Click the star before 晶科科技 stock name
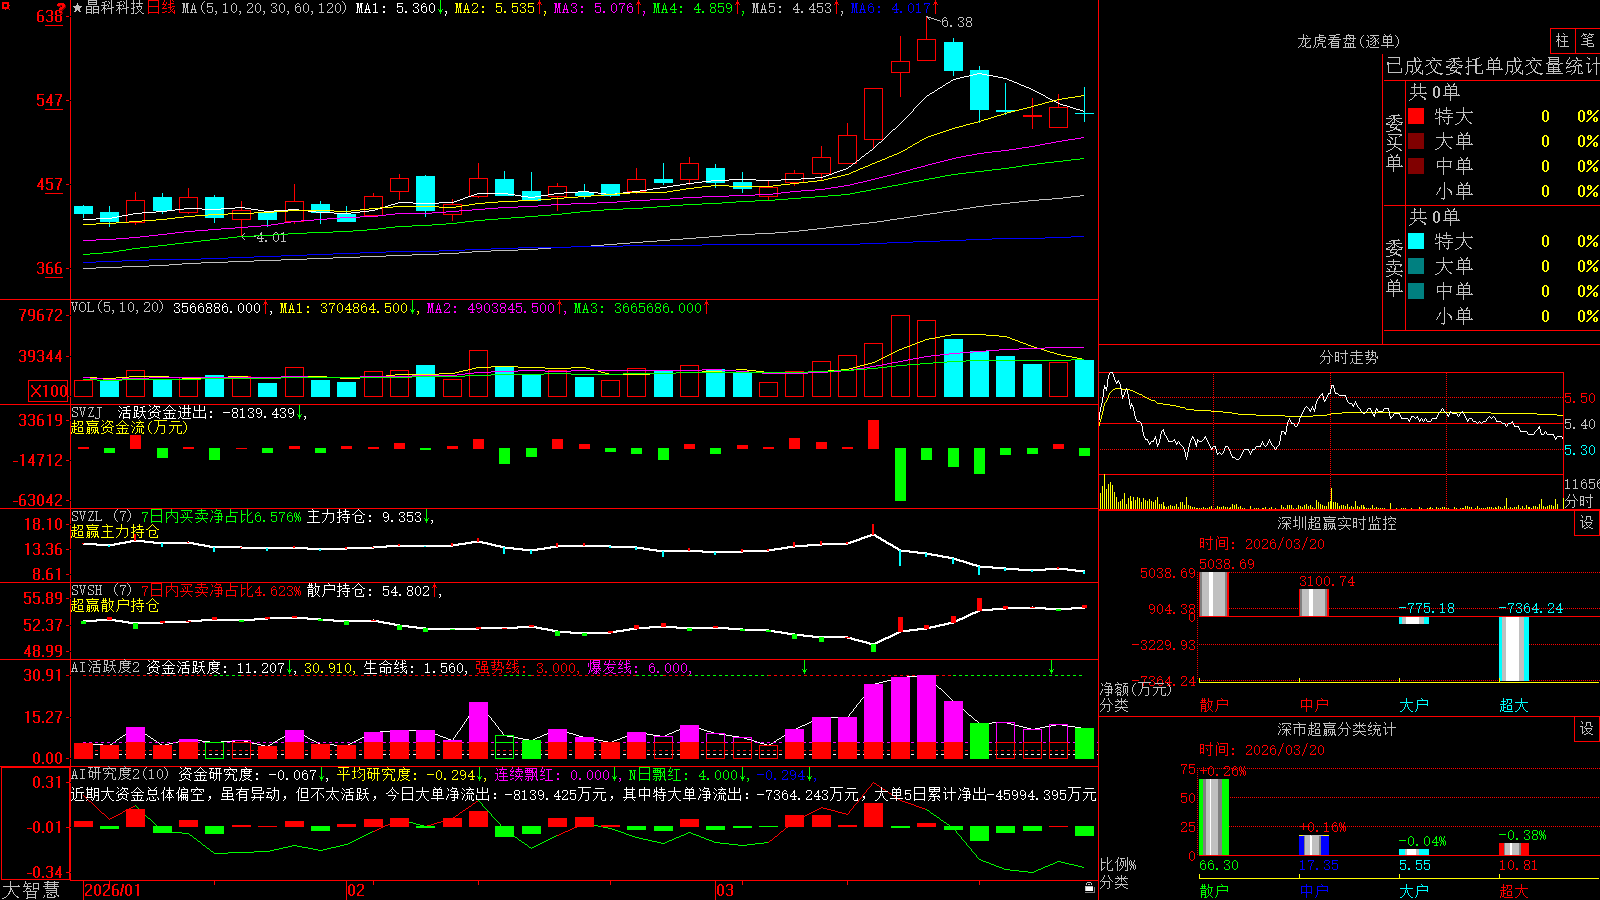 (78, 8)
